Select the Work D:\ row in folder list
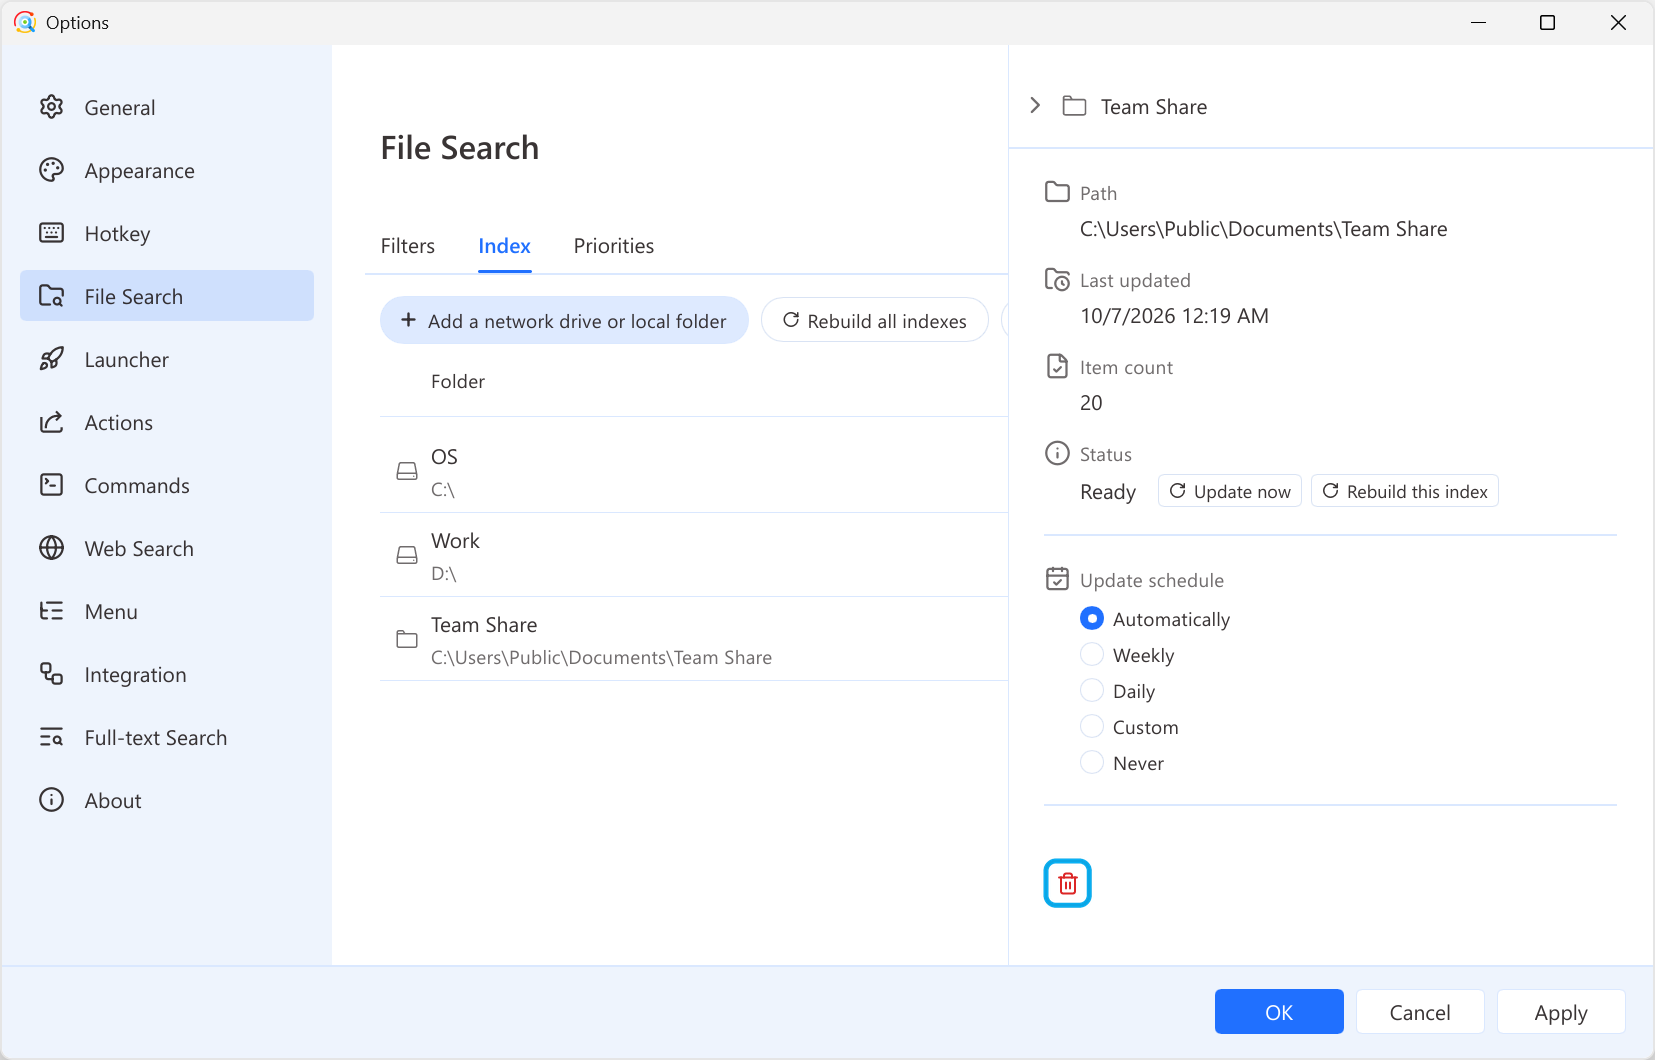Image resolution: width=1655 pixels, height=1060 pixels. pyautogui.click(x=694, y=555)
